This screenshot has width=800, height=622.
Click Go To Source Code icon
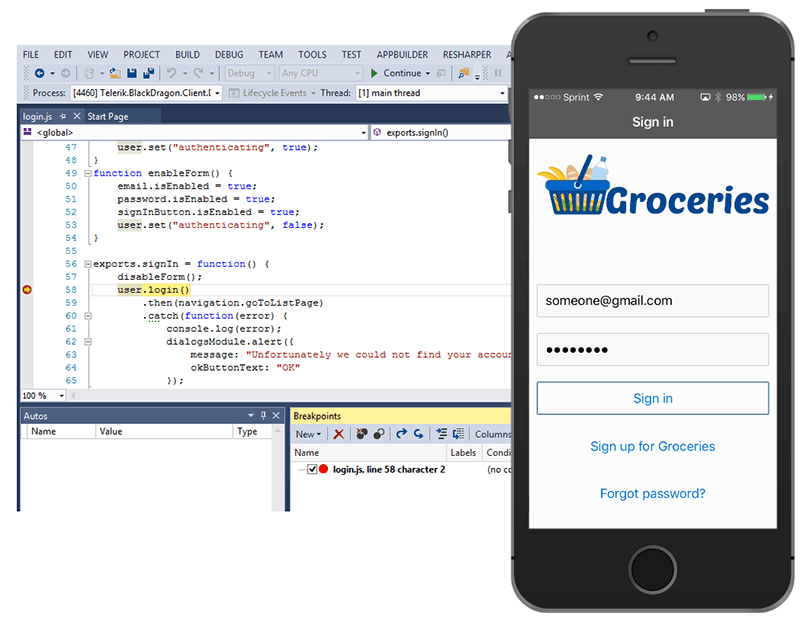point(442,434)
